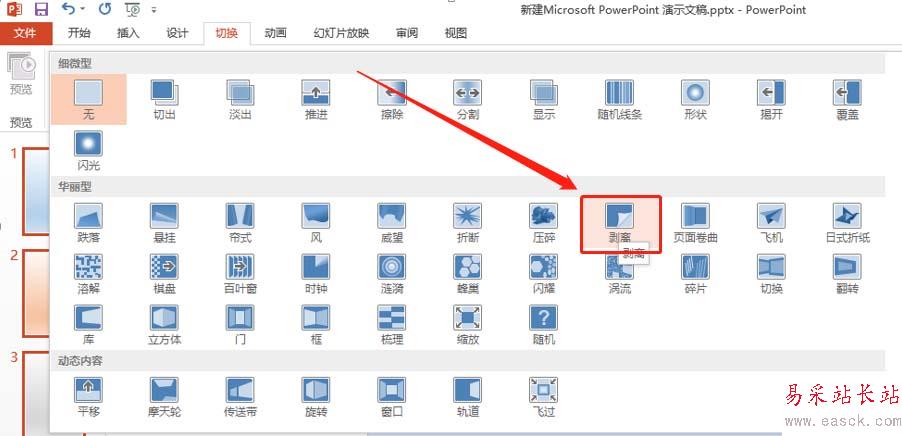
Task: Select the 随机 random transition
Action: click(544, 324)
